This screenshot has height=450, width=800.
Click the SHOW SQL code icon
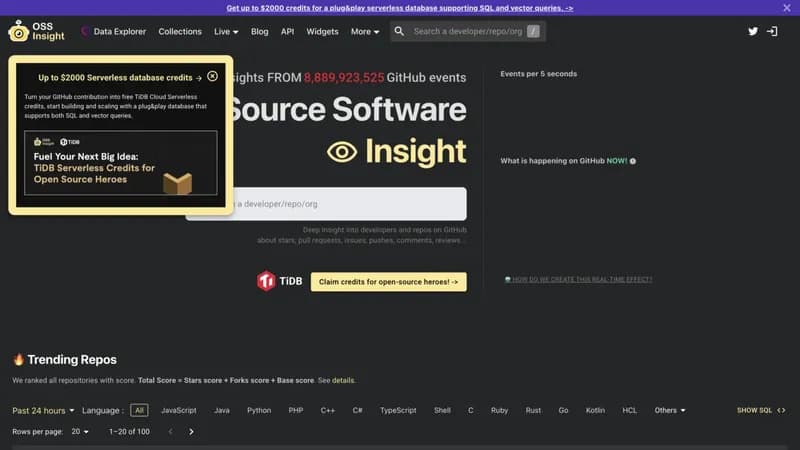pos(781,410)
